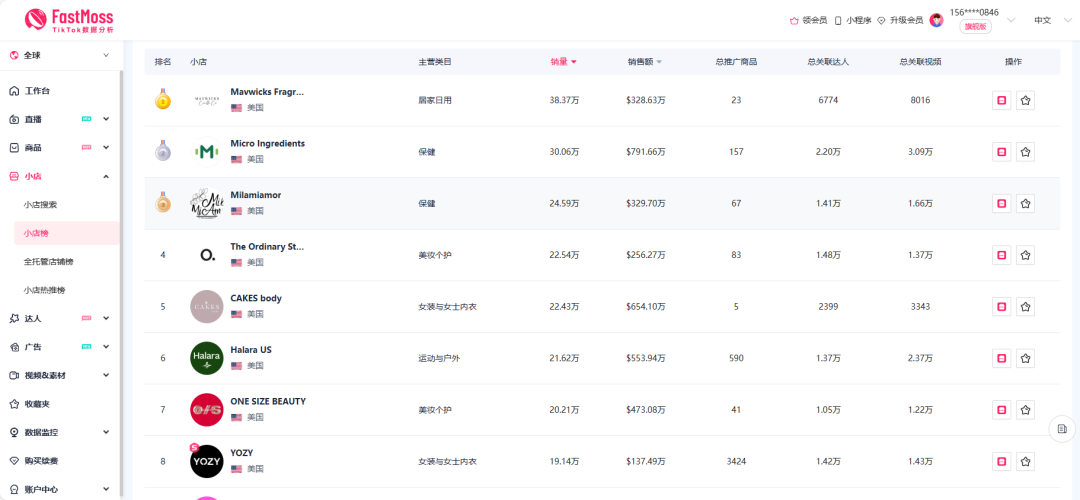The height and width of the screenshot is (500, 1080).
Task: Click the 账户中心 icon in the sidebar
Action: (x=14, y=490)
